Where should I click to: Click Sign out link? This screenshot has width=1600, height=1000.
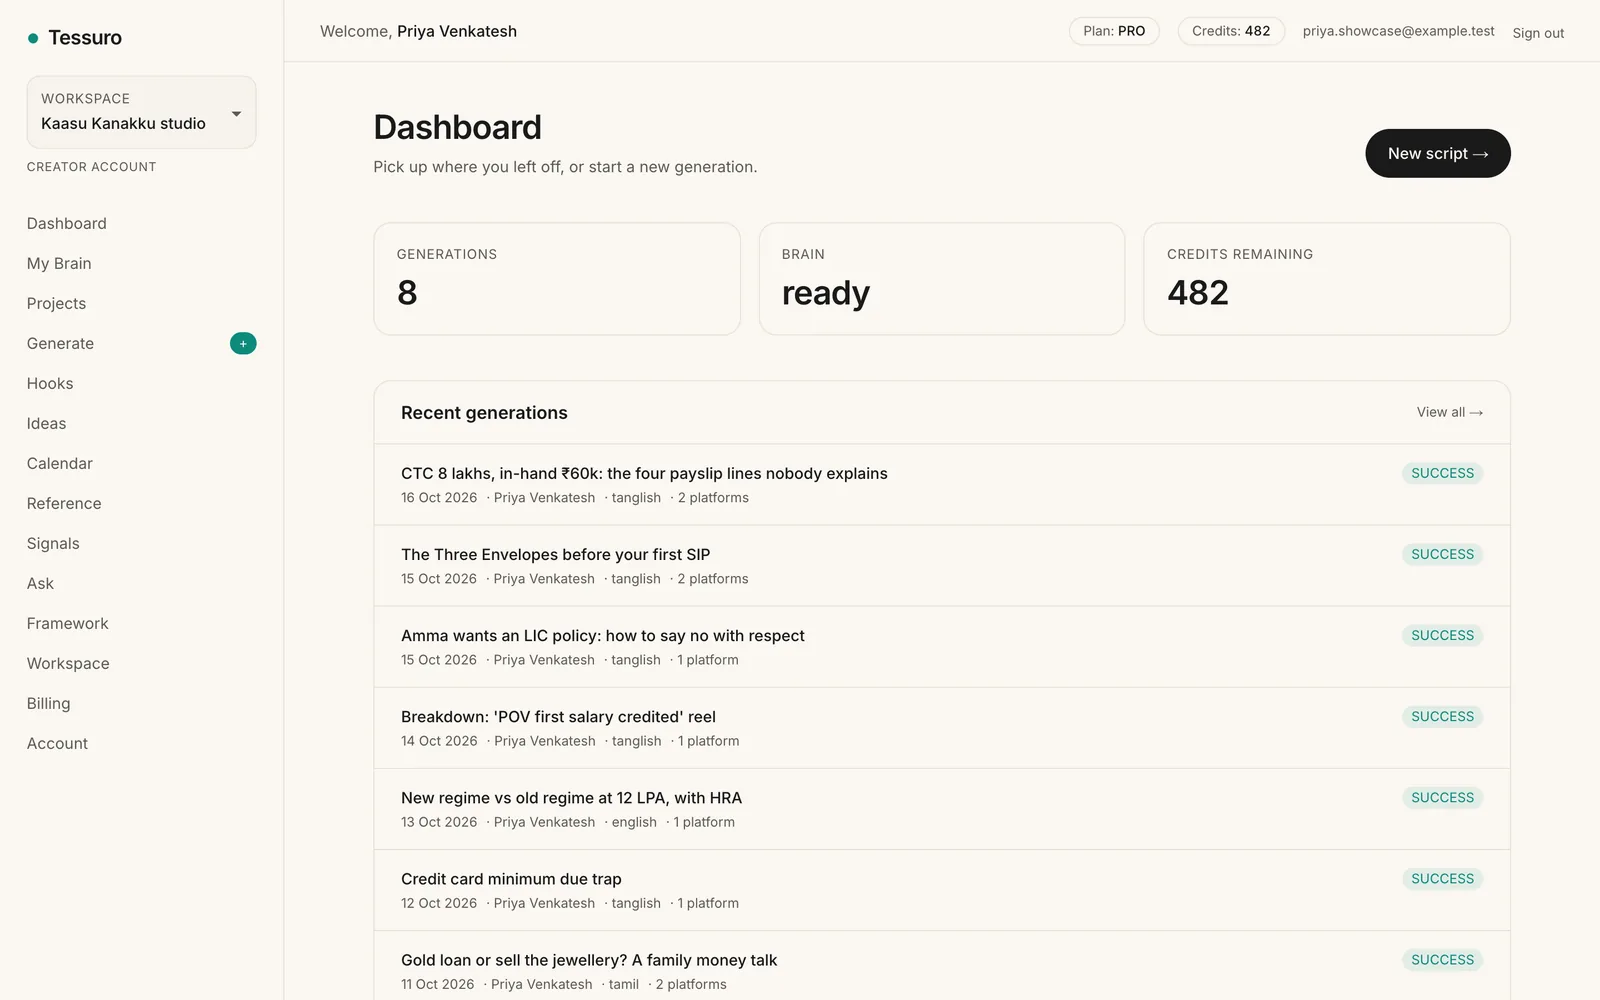point(1538,33)
